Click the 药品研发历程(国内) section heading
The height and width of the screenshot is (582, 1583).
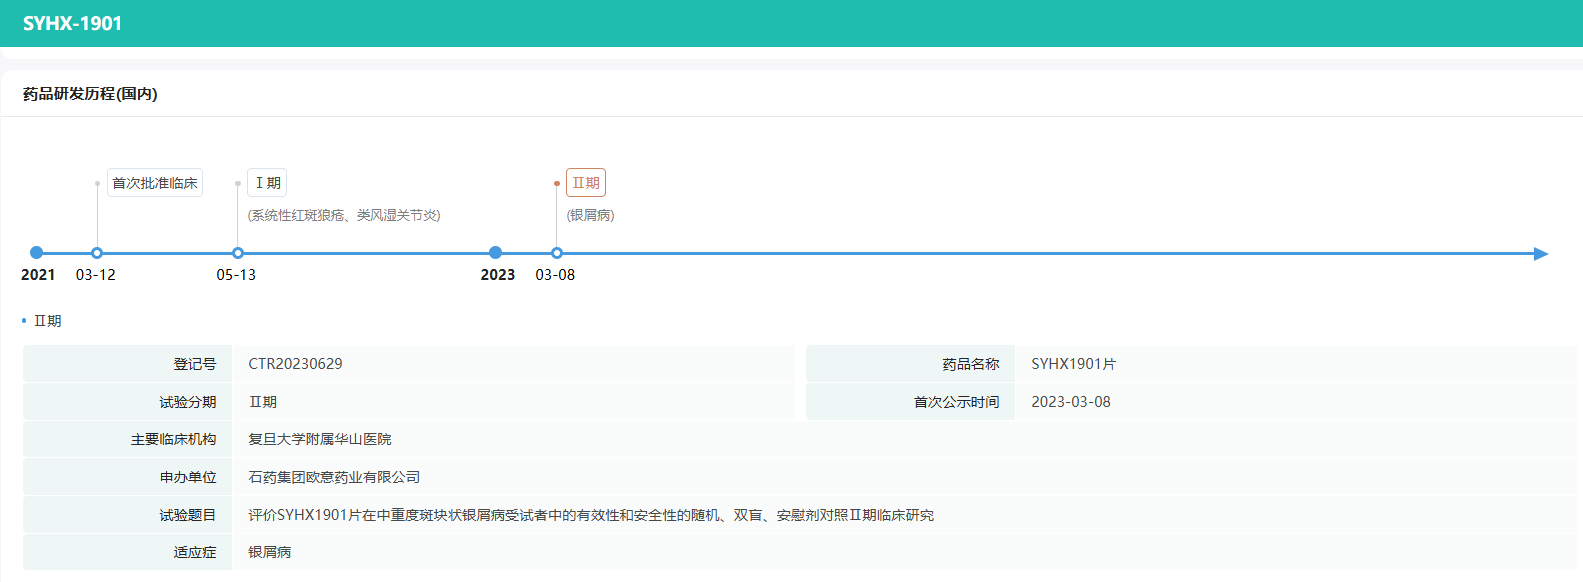(90, 94)
